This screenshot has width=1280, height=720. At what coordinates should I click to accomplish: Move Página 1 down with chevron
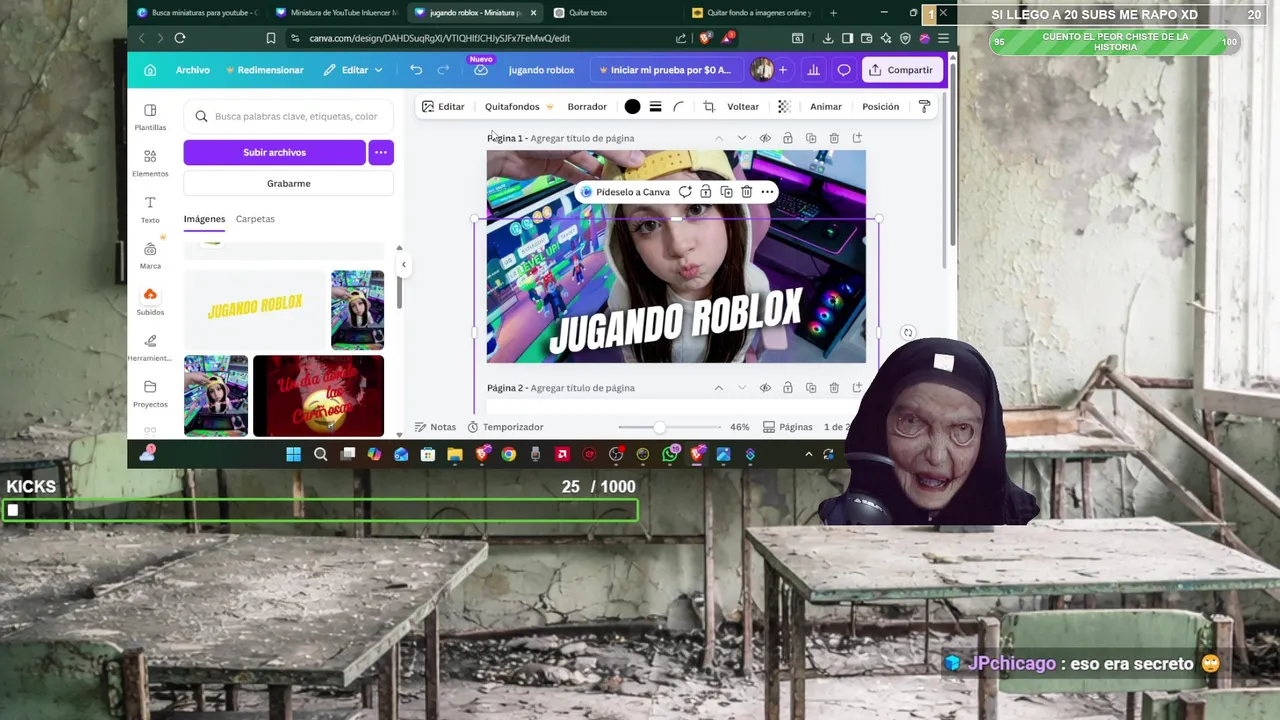click(741, 138)
